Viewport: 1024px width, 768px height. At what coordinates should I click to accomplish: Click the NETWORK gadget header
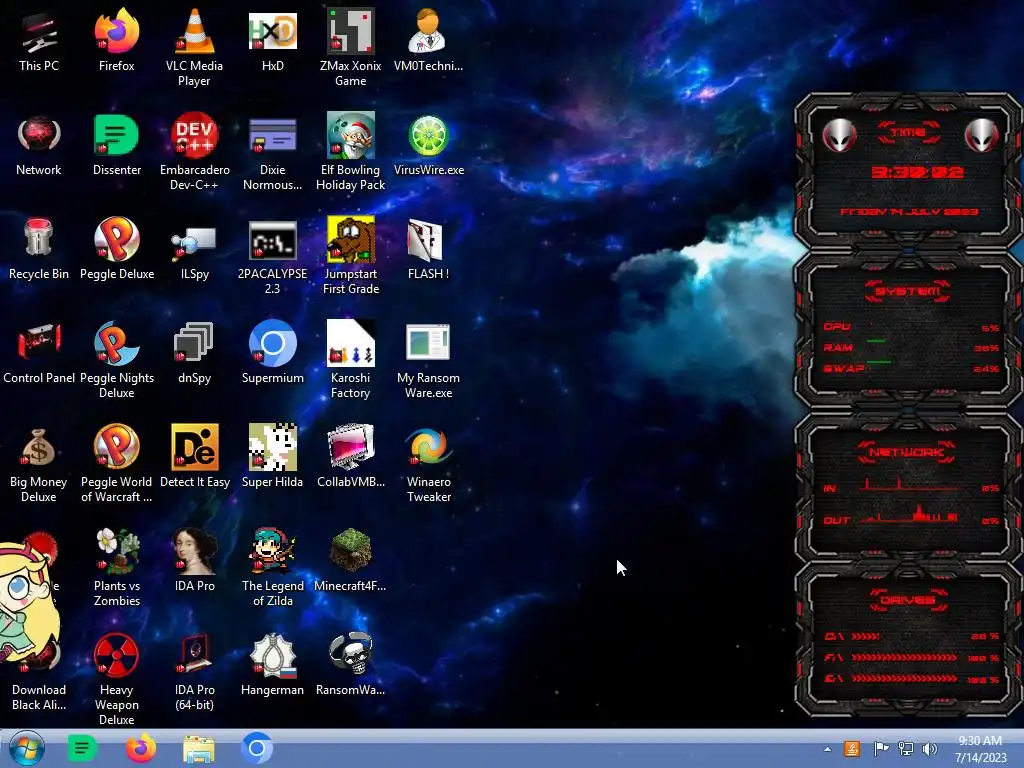[x=908, y=452]
